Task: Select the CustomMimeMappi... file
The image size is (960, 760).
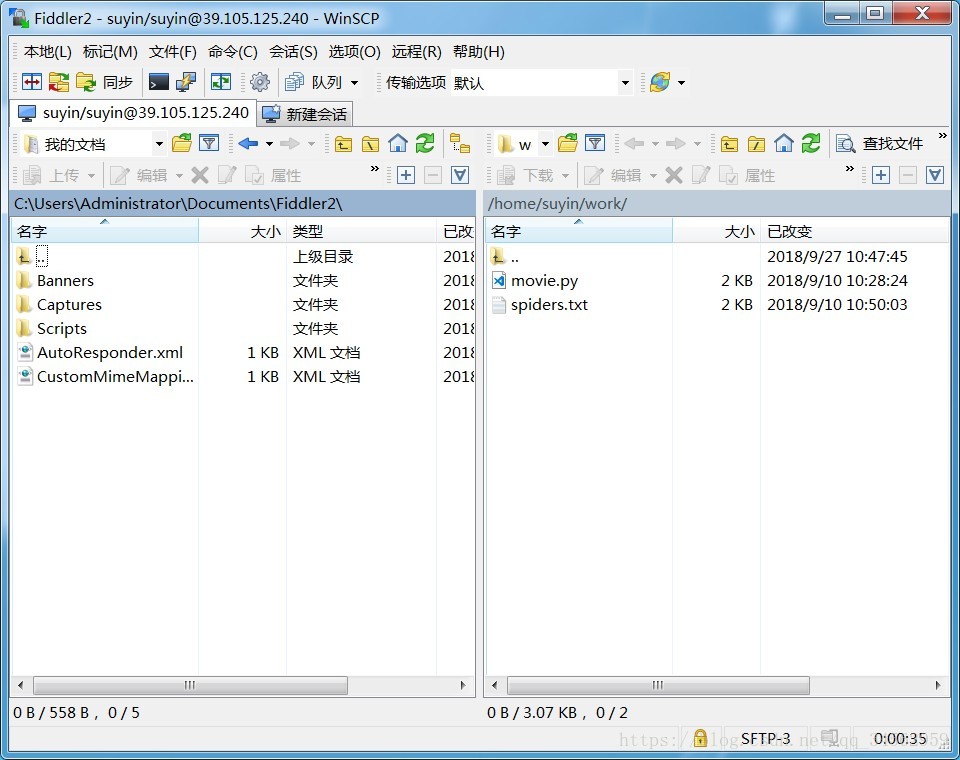Action: 115,376
